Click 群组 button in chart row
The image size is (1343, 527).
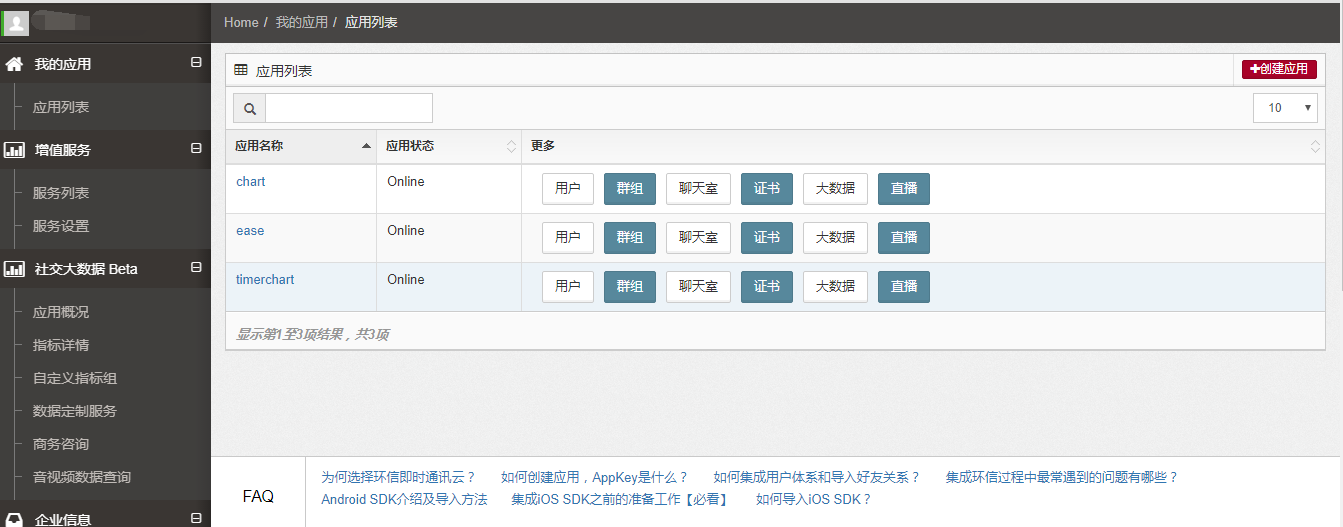coord(630,189)
